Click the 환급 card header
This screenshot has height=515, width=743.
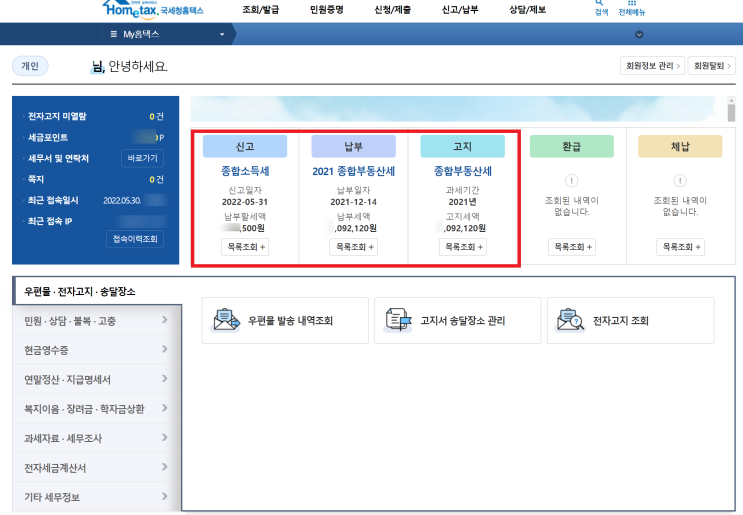tap(571, 146)
